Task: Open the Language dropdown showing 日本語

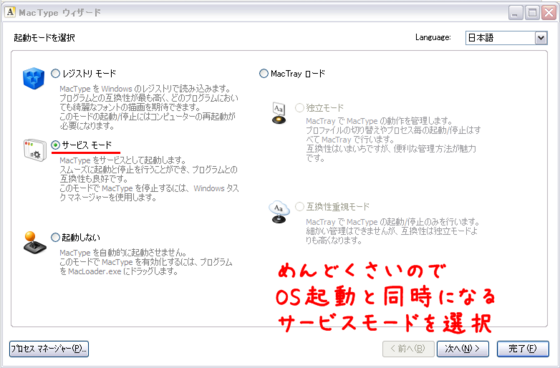Action: tap(506, 38)
